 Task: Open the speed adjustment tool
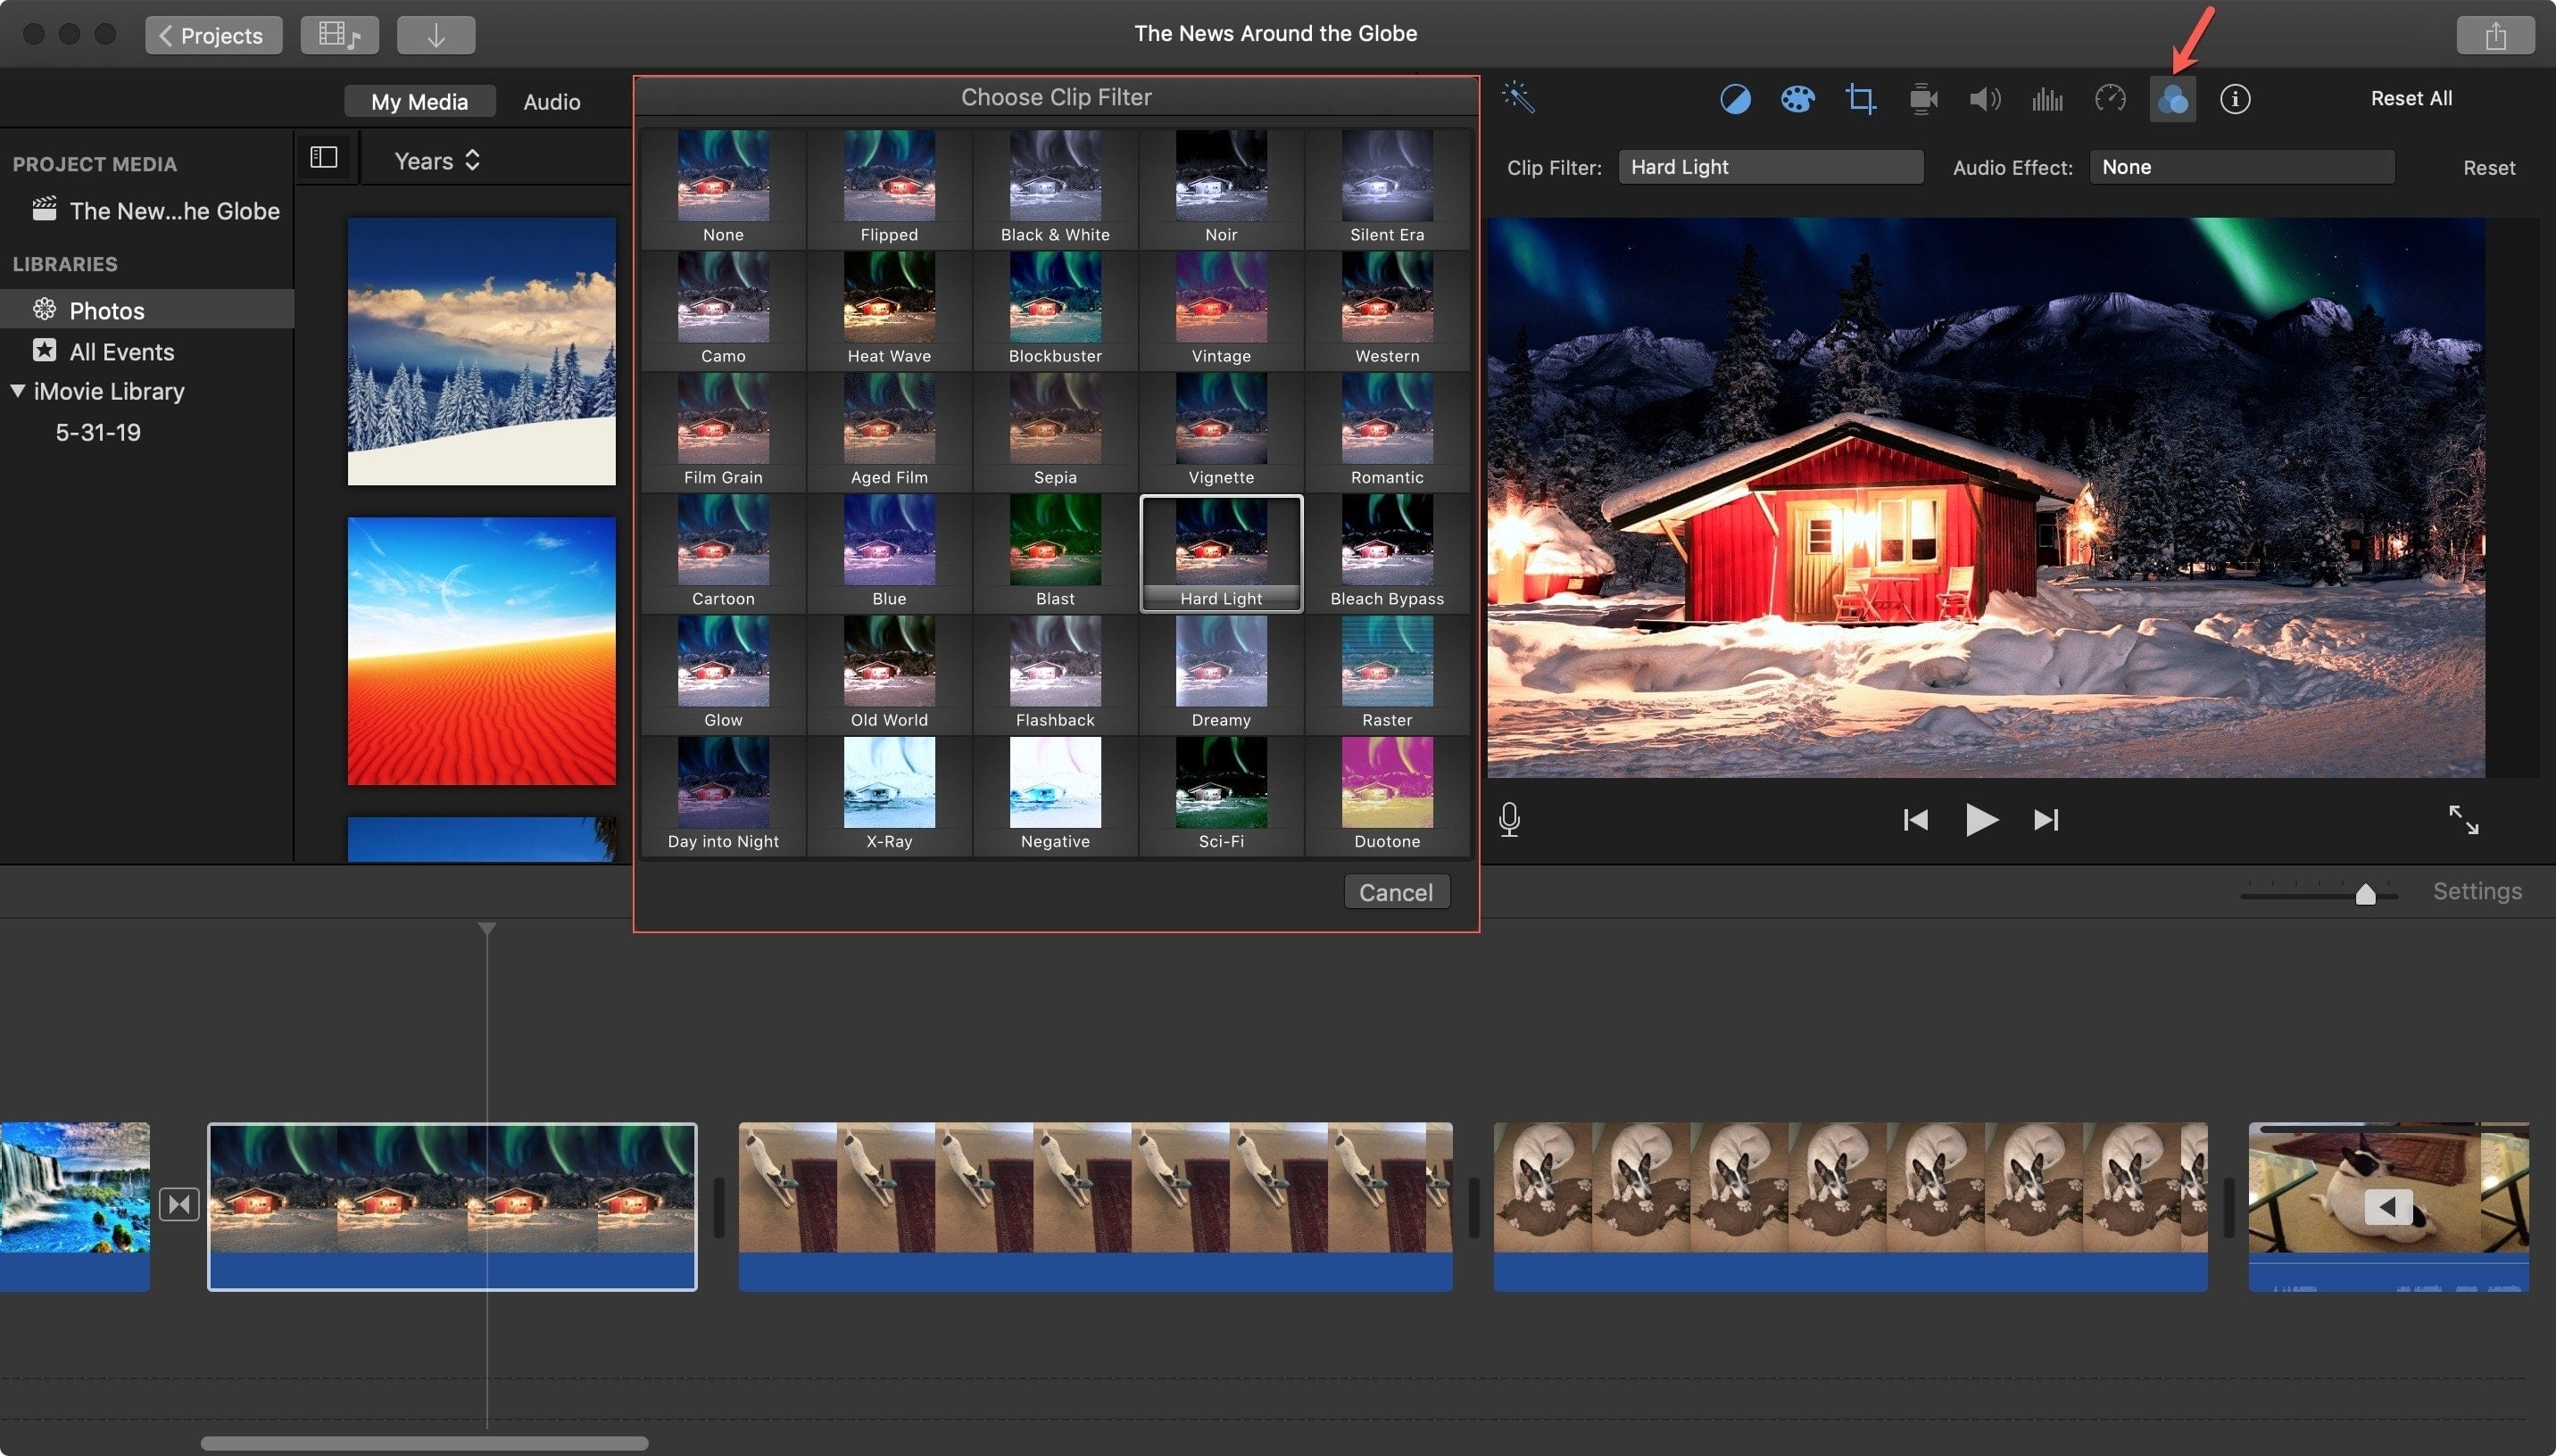[2110, 99]
